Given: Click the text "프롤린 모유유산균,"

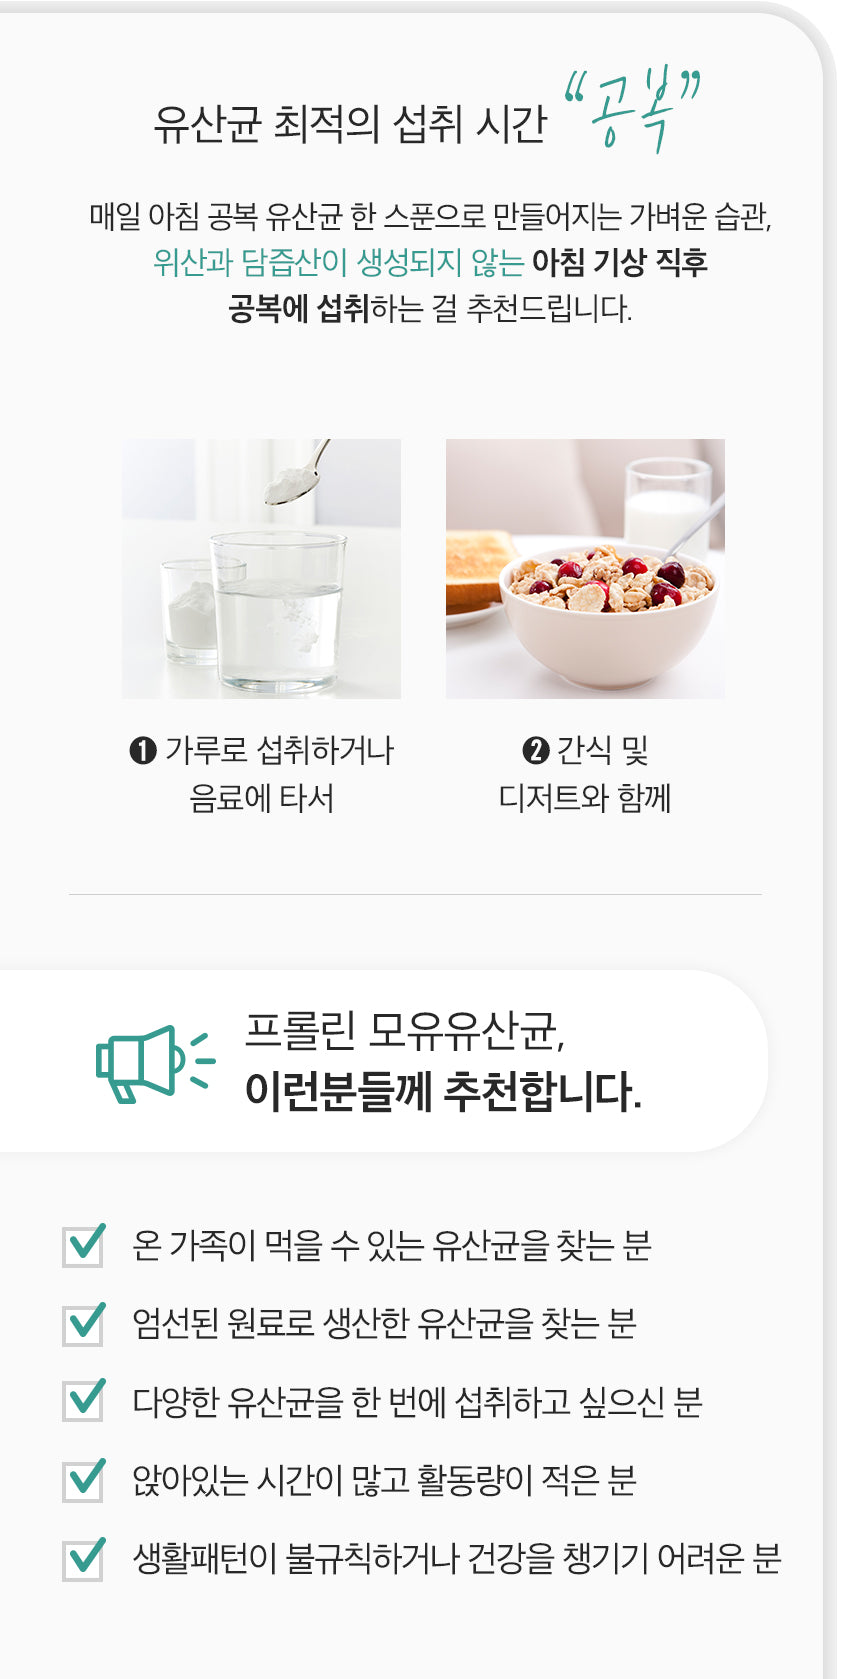Looking at the screenshot, I should [x=405, y=1030].
